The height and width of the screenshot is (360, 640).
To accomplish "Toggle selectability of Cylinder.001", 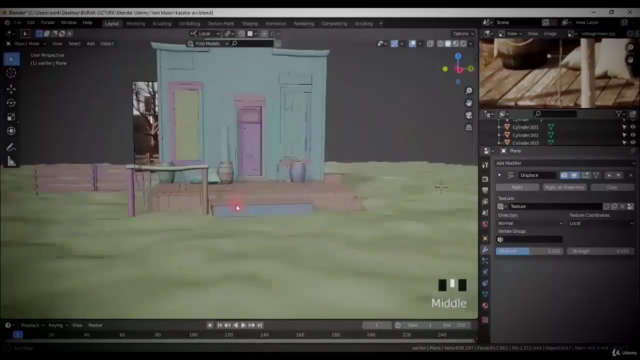I will click(x=624, y=127).
